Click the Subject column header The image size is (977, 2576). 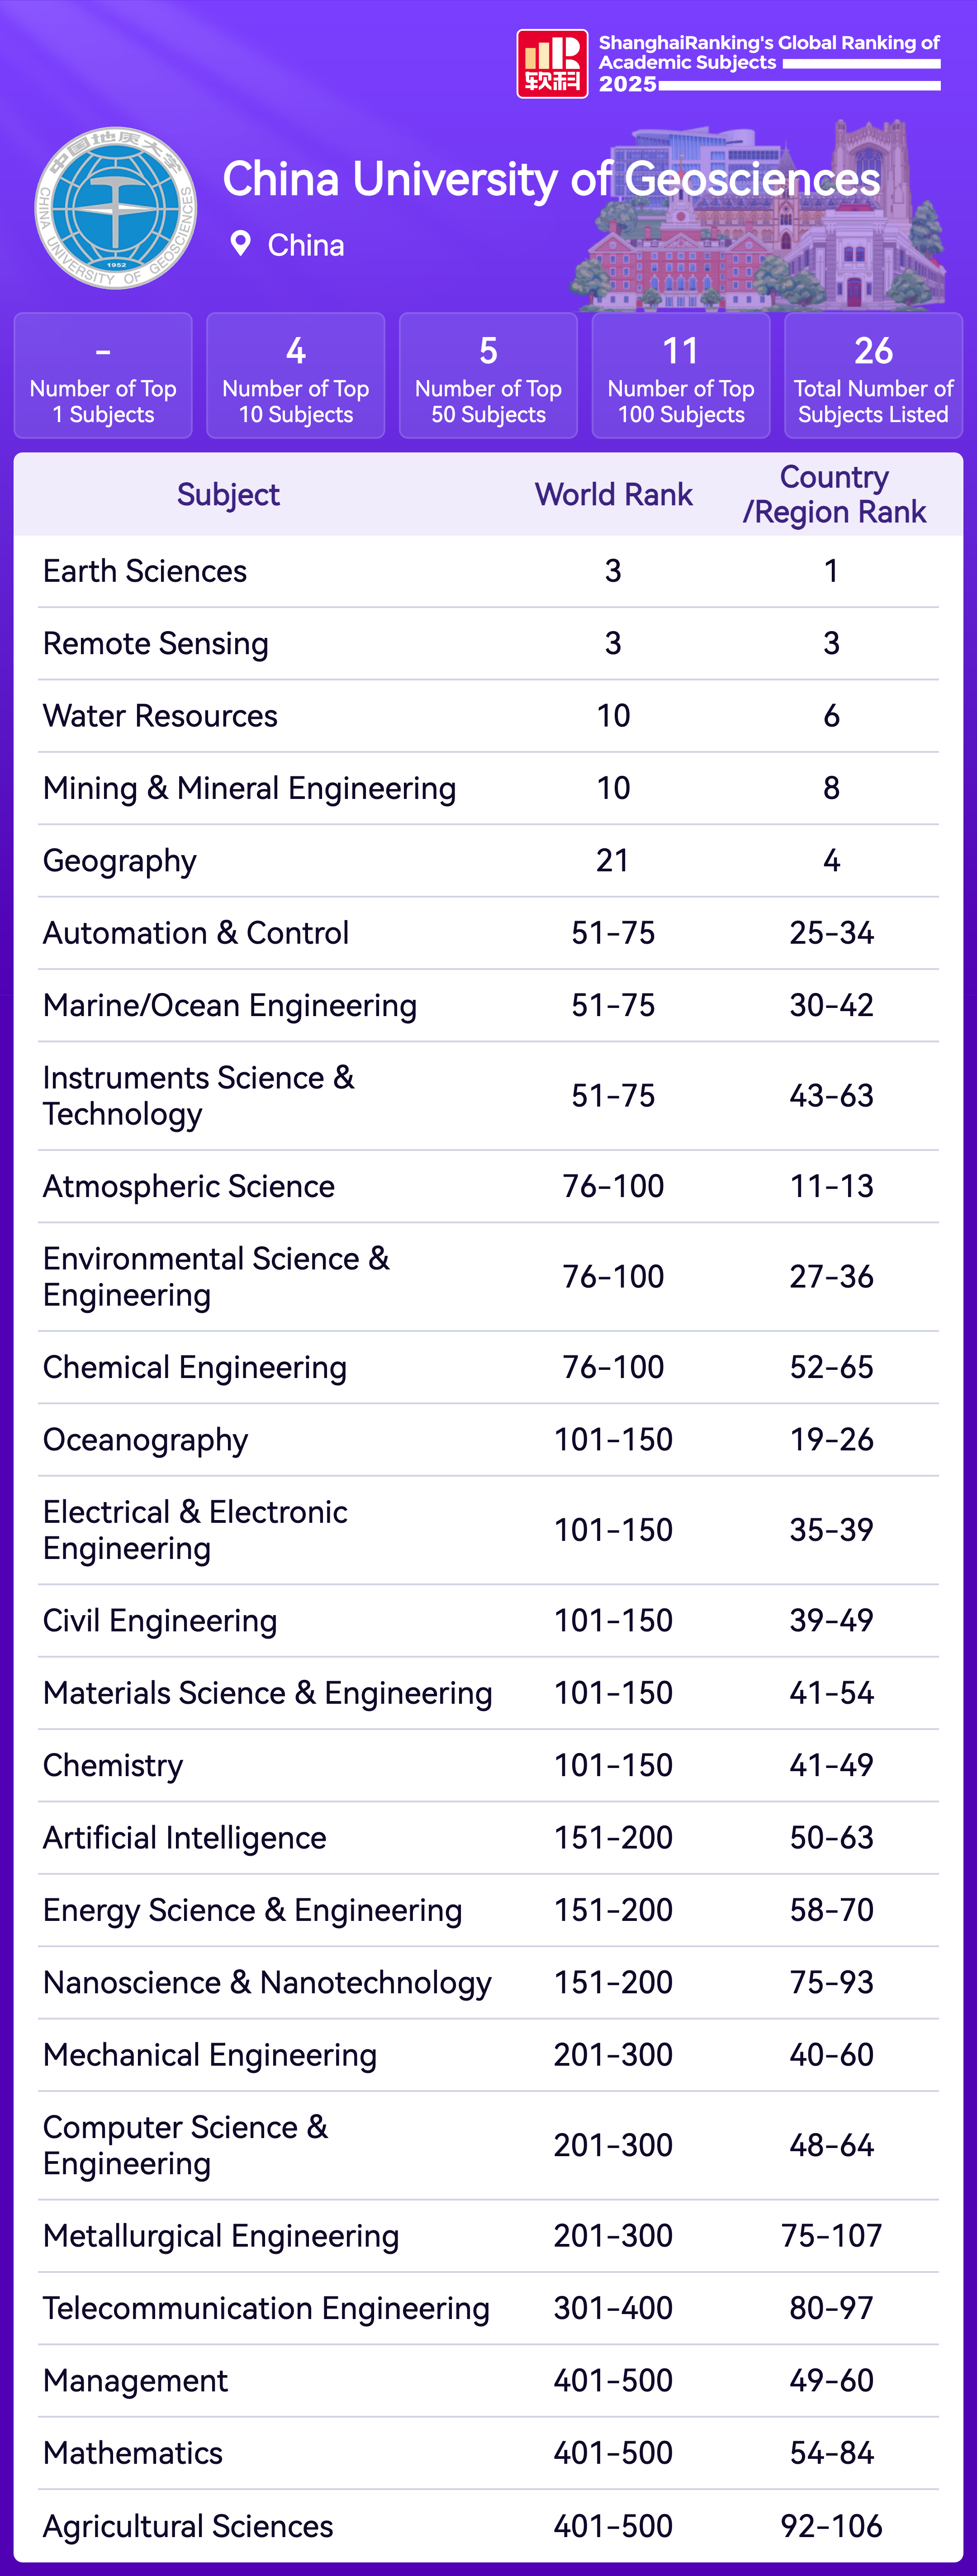point(228,495)
